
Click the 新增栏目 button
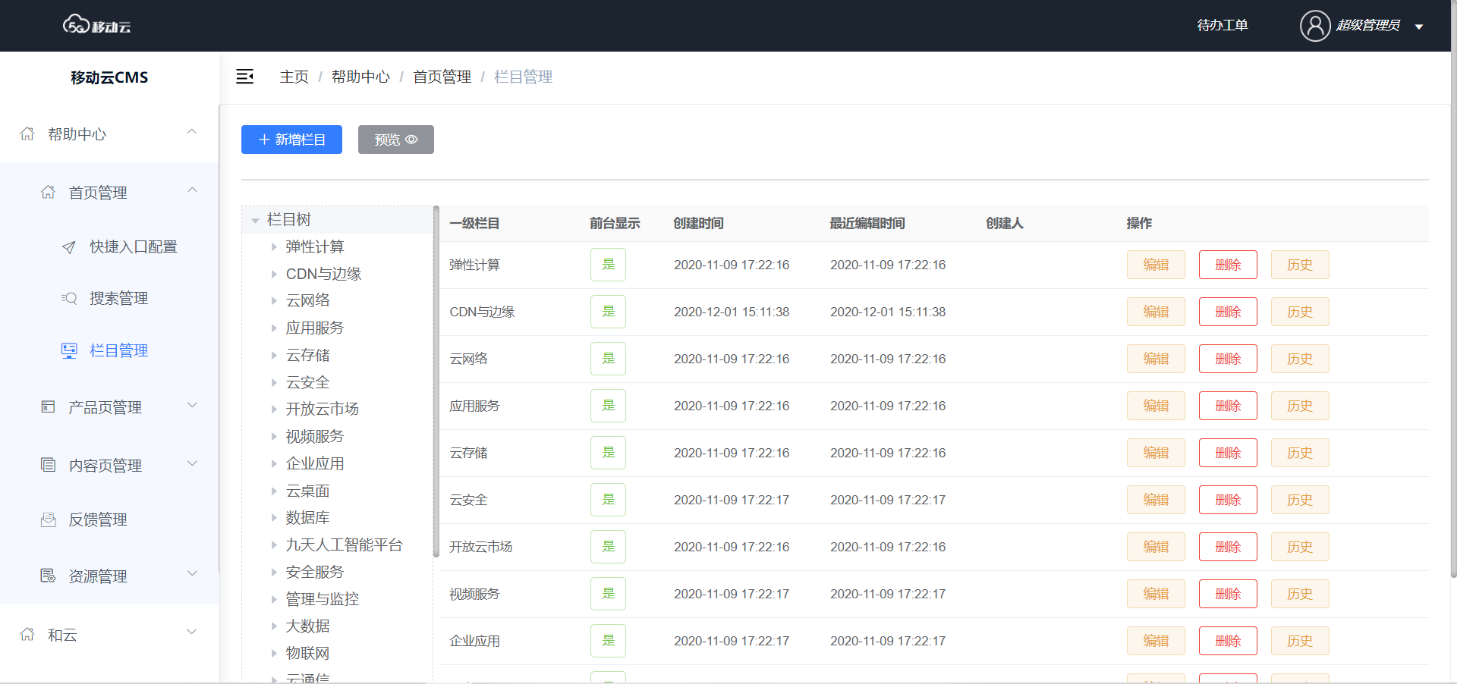coord(291,140)
